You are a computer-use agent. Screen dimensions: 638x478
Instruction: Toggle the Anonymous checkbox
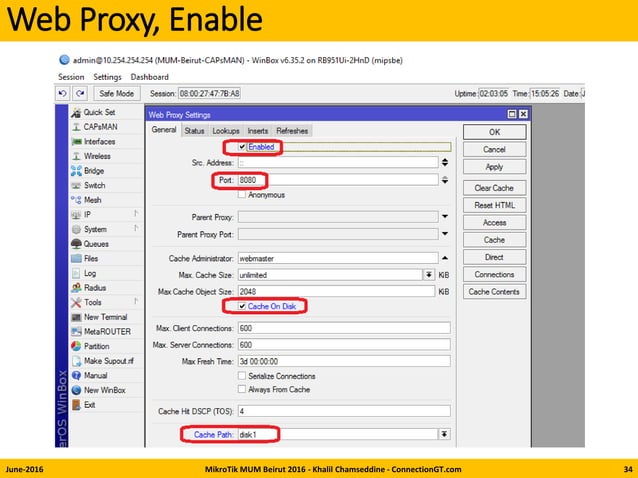(242, 194)
